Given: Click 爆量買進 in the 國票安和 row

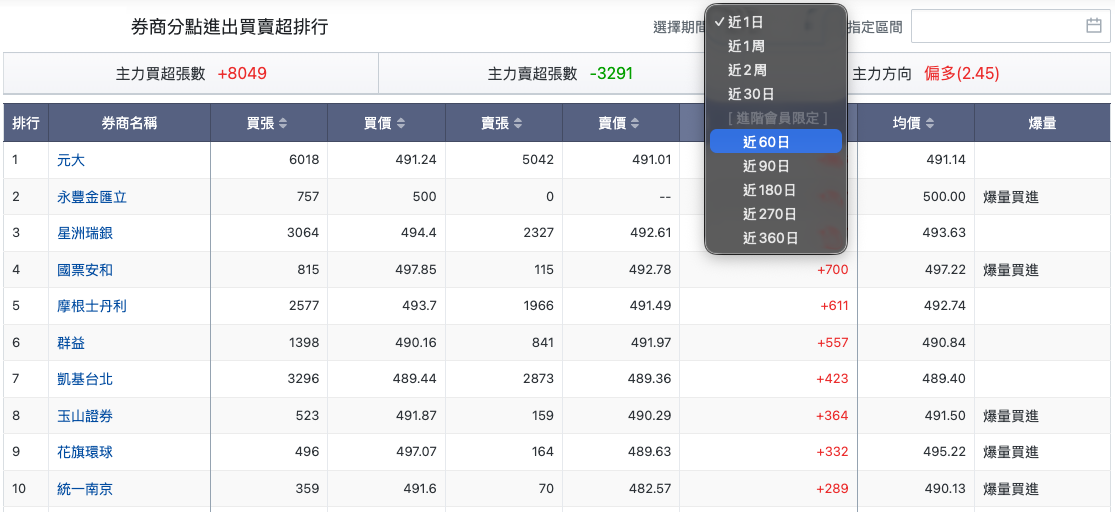Looking at the screenshot, I should click(x=1011, y=270).
